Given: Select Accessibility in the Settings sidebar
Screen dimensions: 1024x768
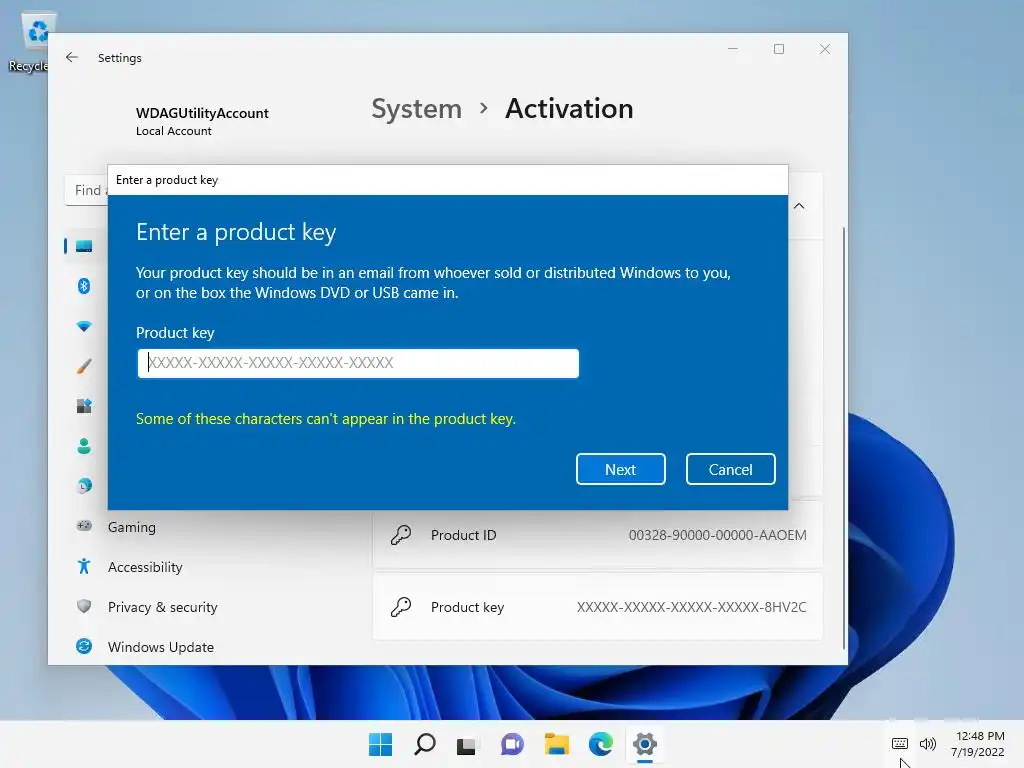Looking at the screenshot, I should (x=145, y=567).
